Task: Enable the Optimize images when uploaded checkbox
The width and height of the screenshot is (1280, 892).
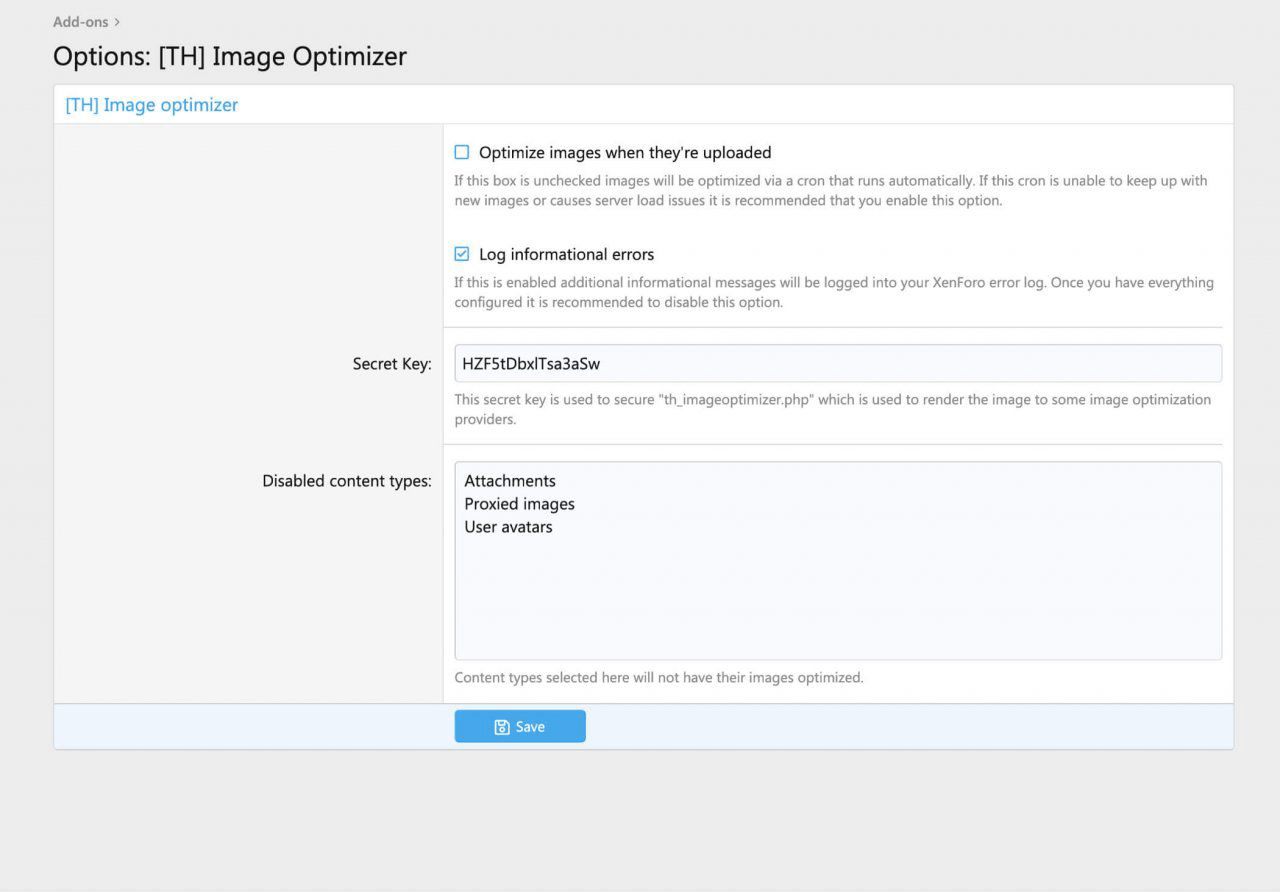Action: click(462, 153)
